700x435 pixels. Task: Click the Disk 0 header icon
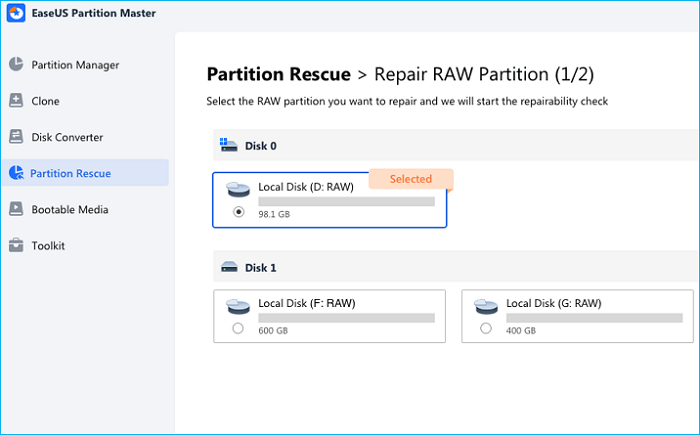pyautogui.click(x=228, y=146)
